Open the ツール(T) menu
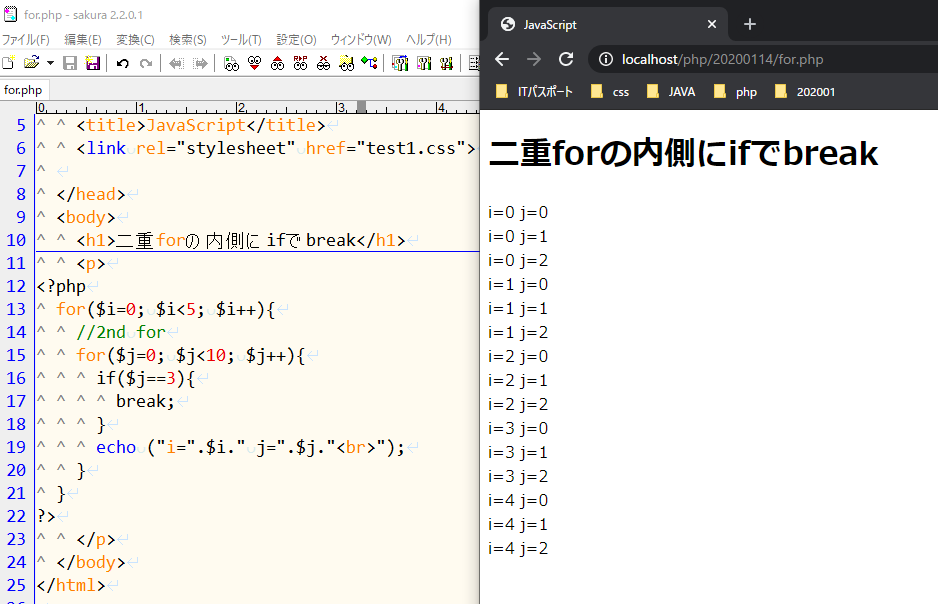Viewport: 938px width, 604px height. (x=241, y=39)
